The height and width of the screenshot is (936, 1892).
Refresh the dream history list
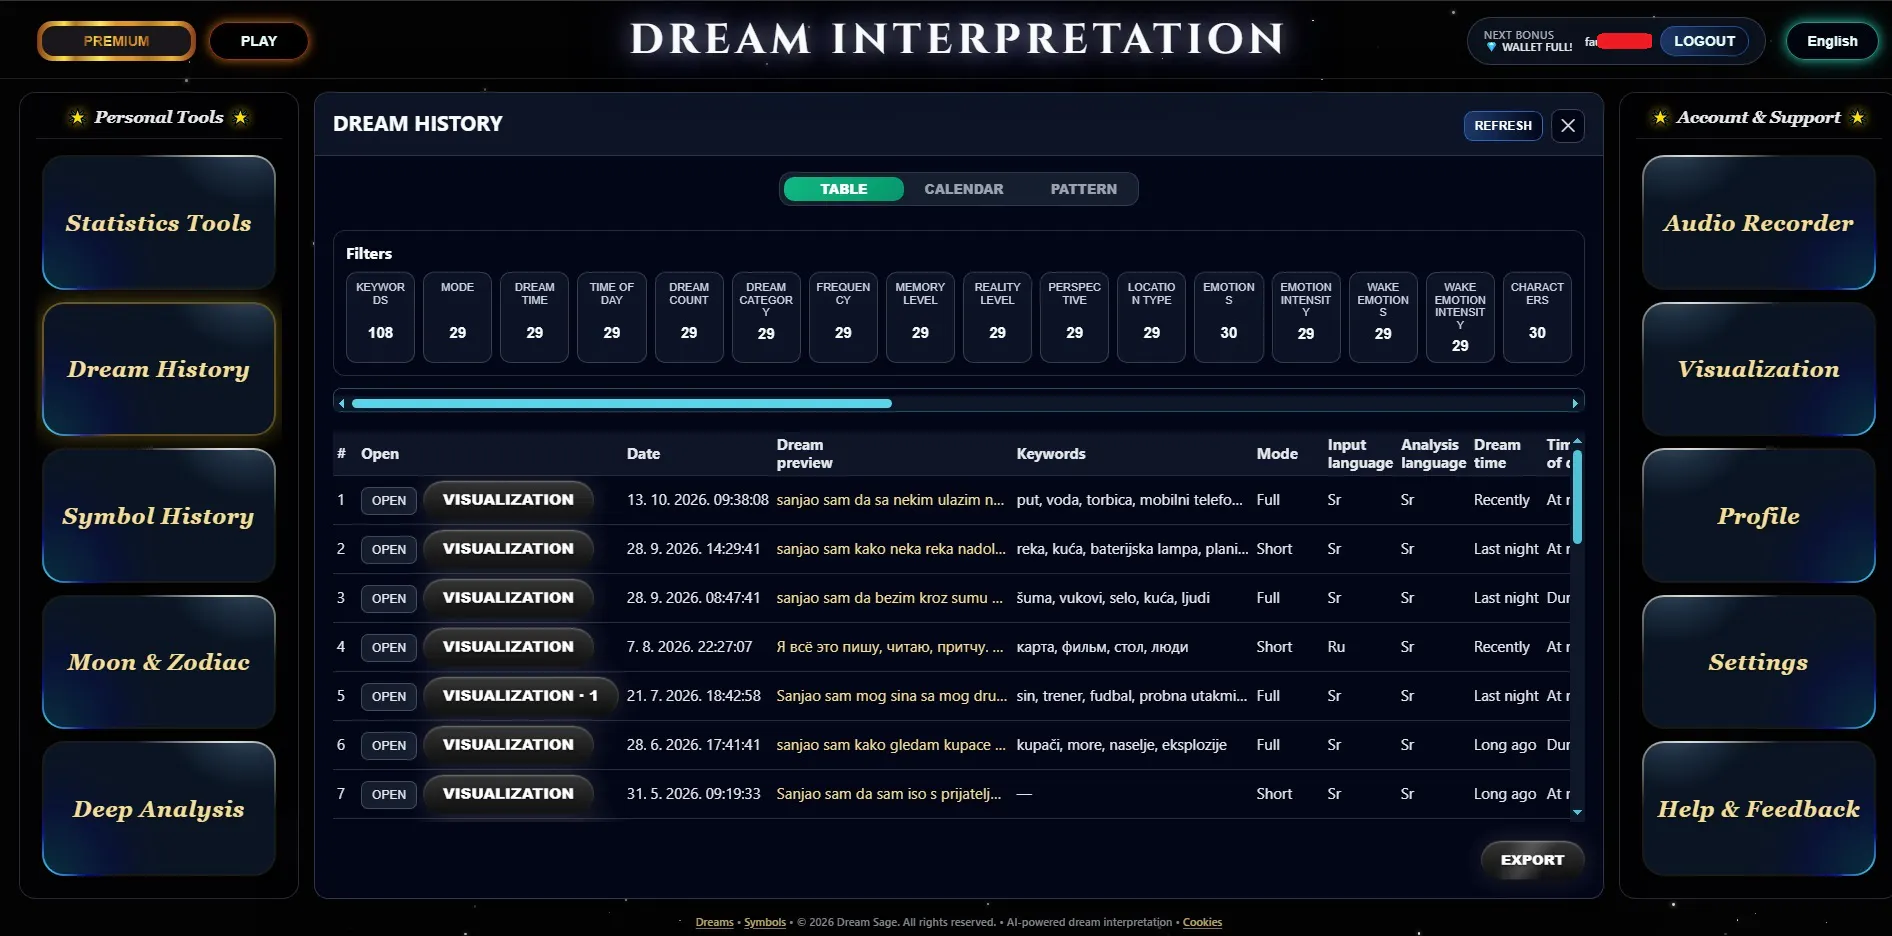pos(1503,126)
